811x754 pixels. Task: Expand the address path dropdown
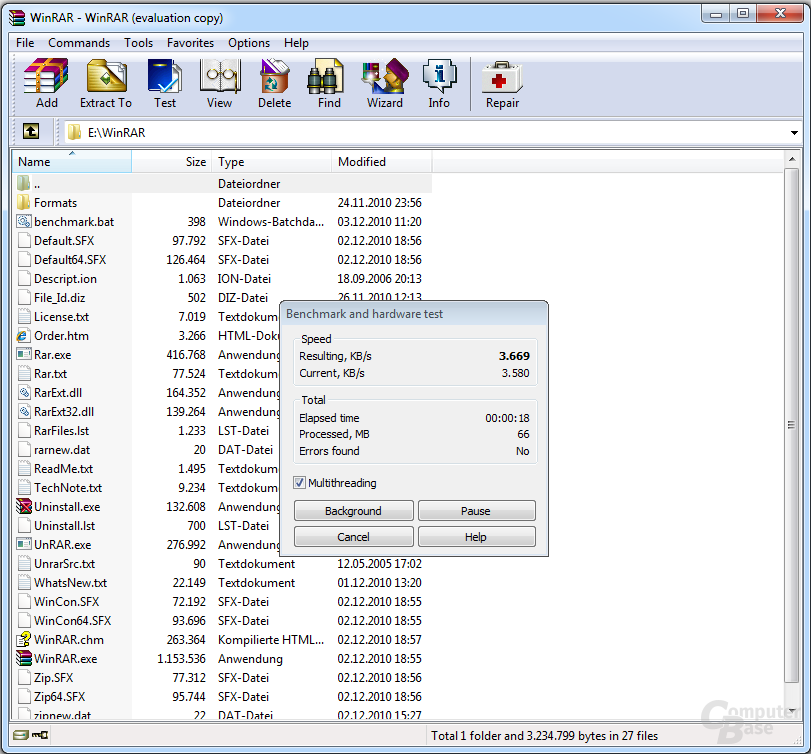click(794, 133)
